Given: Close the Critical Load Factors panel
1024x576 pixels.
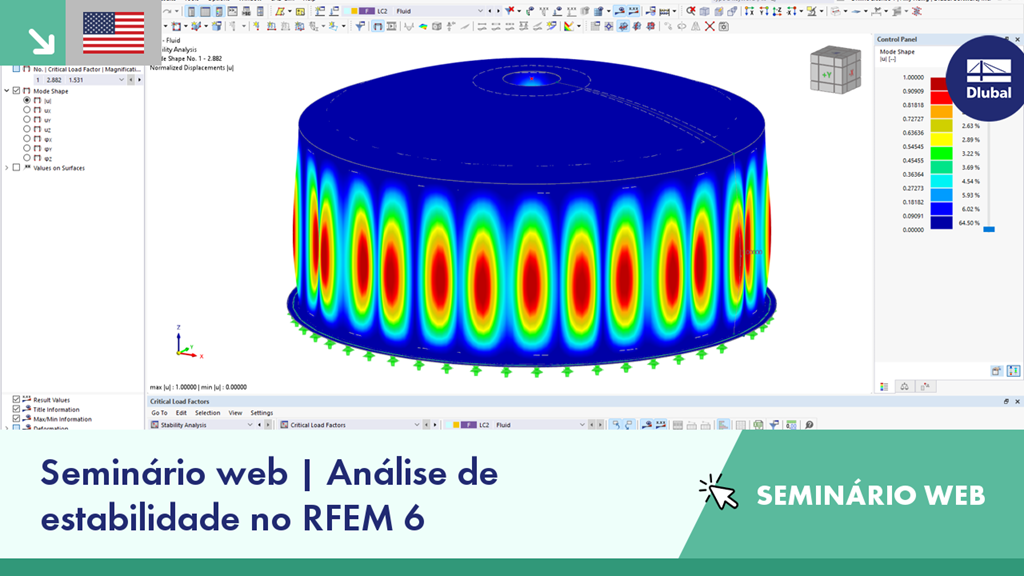Looking at the screenshot, I should tap(1017, 402).
